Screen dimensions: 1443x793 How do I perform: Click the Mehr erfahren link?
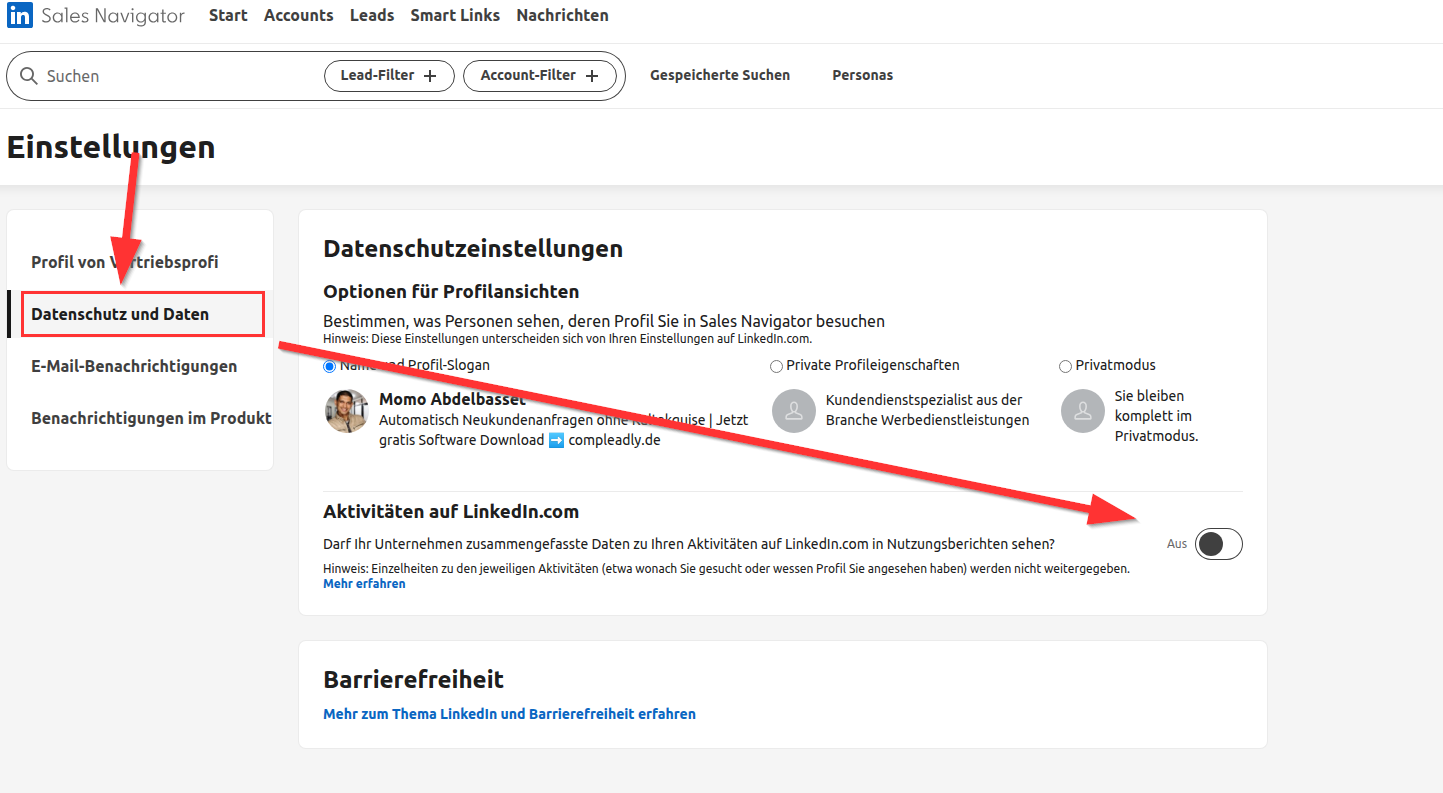(x=364, y=584)
